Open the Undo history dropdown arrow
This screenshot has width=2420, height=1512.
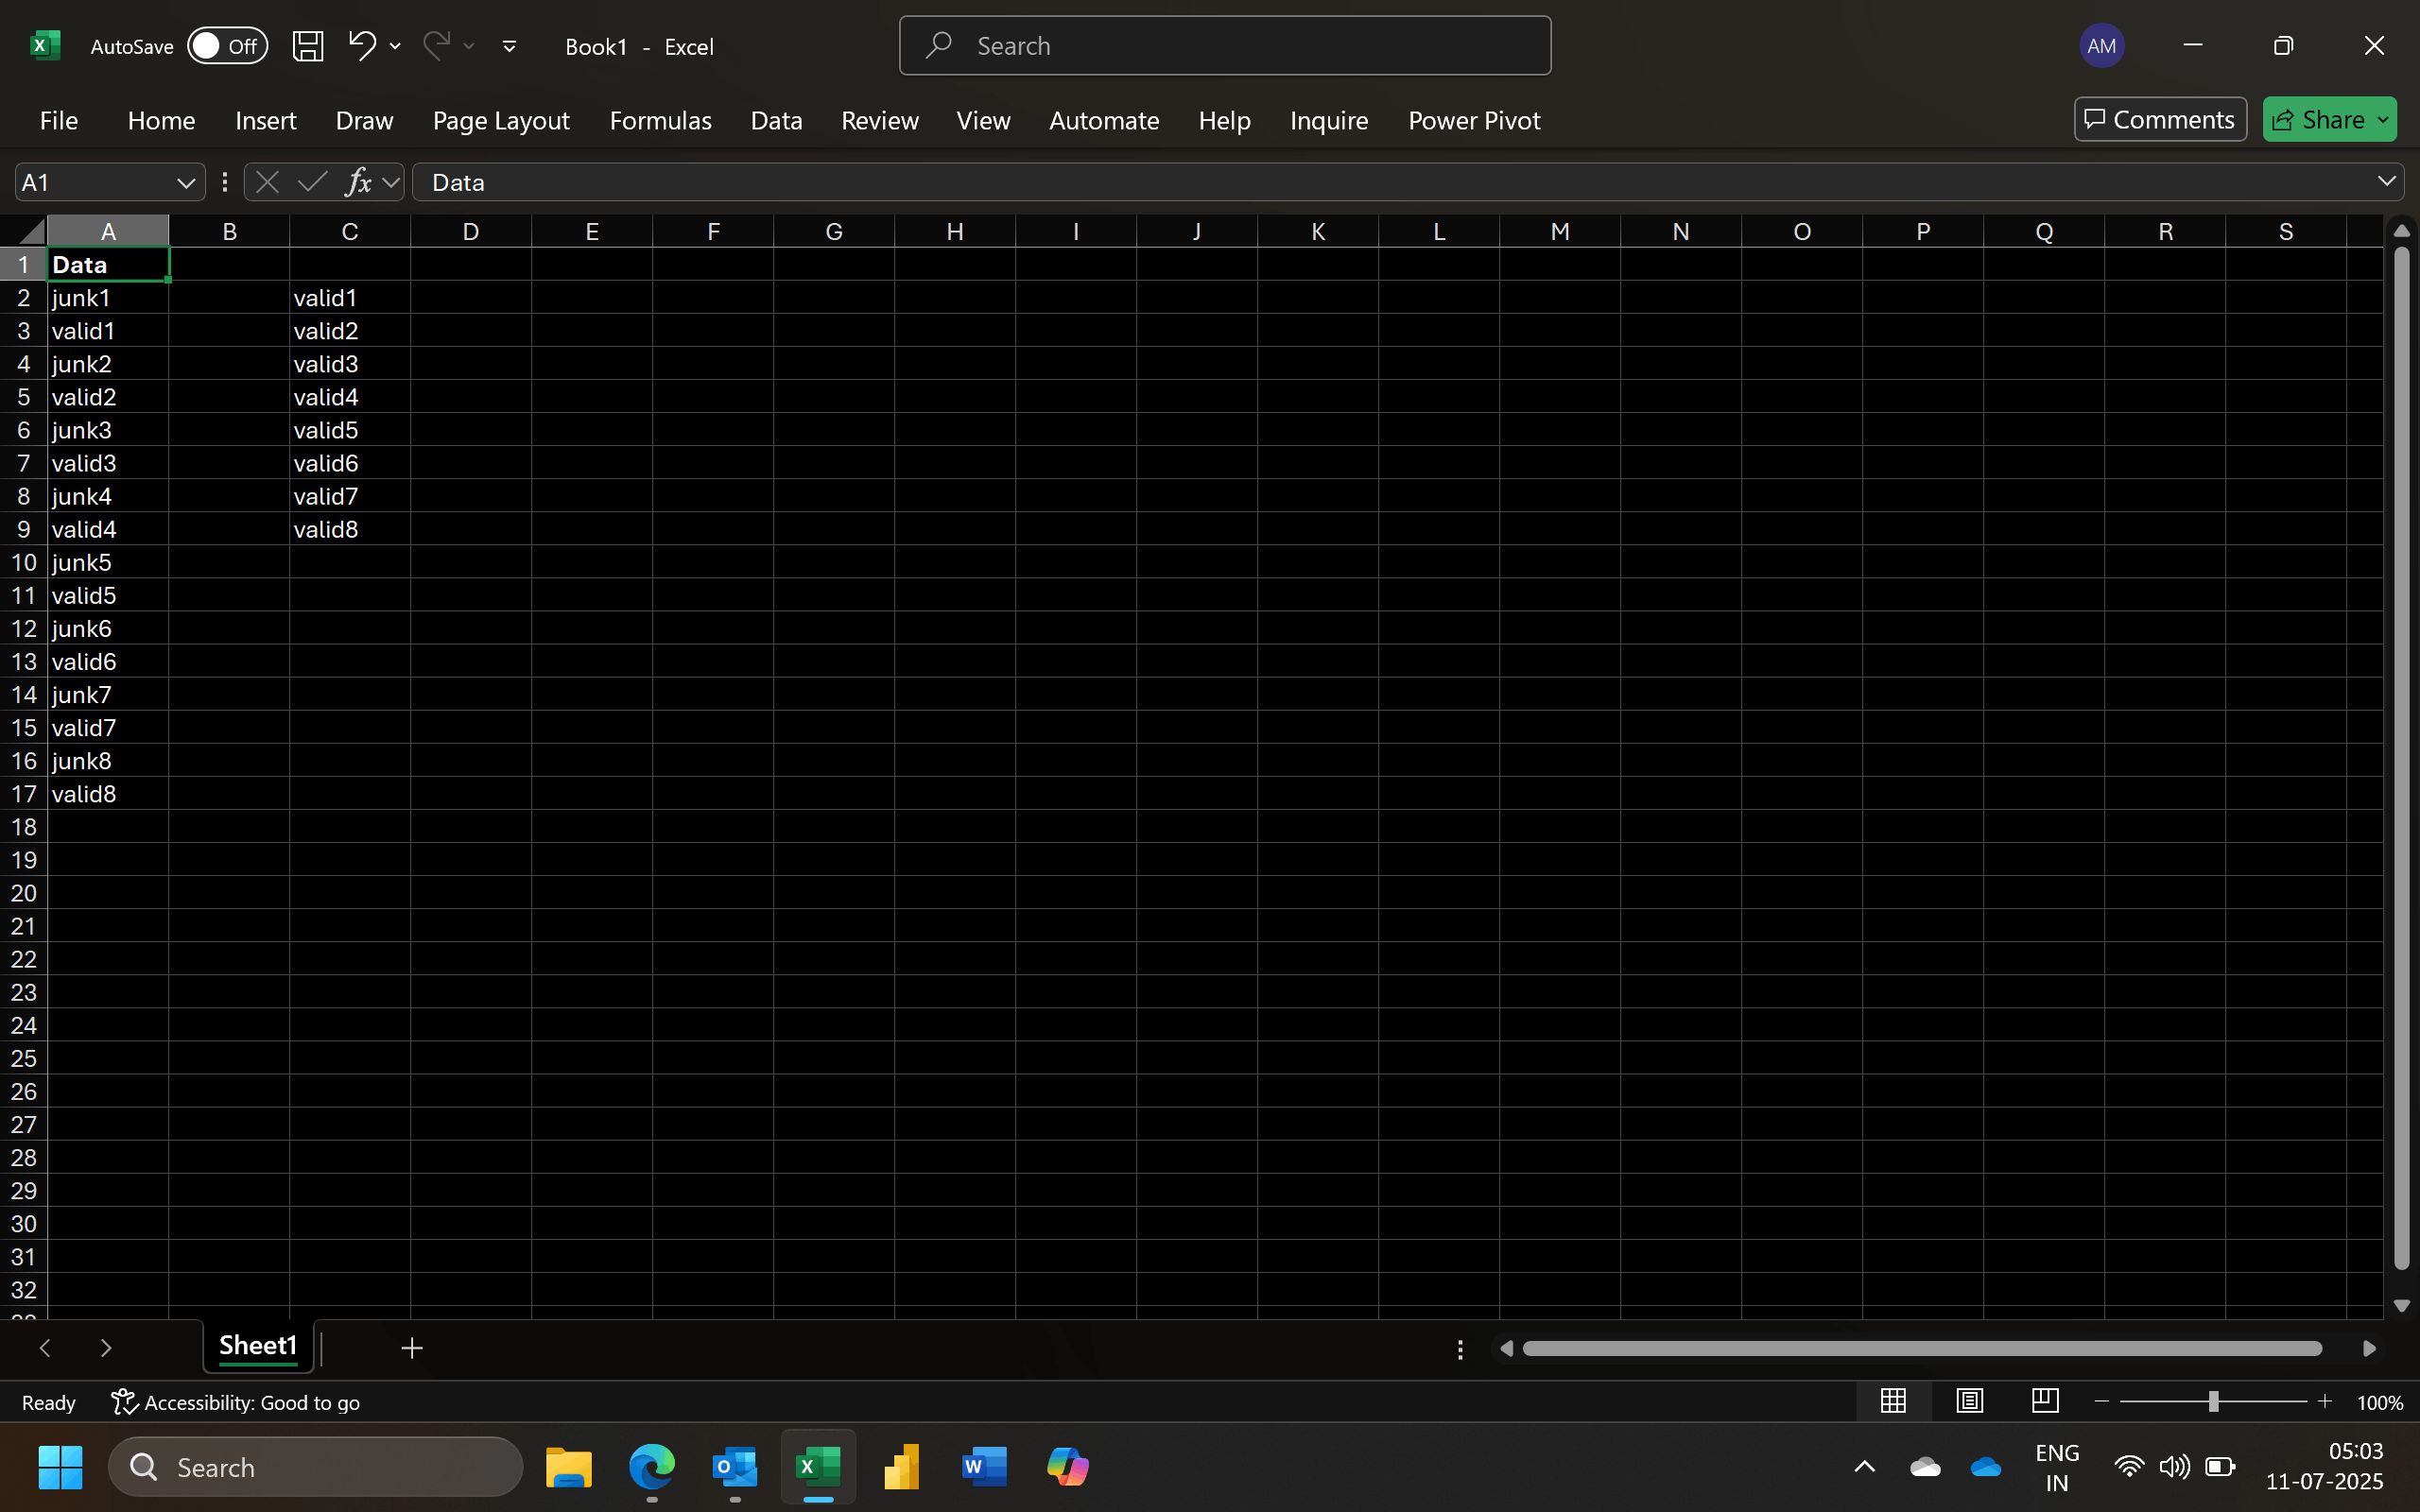click(395, 46)
